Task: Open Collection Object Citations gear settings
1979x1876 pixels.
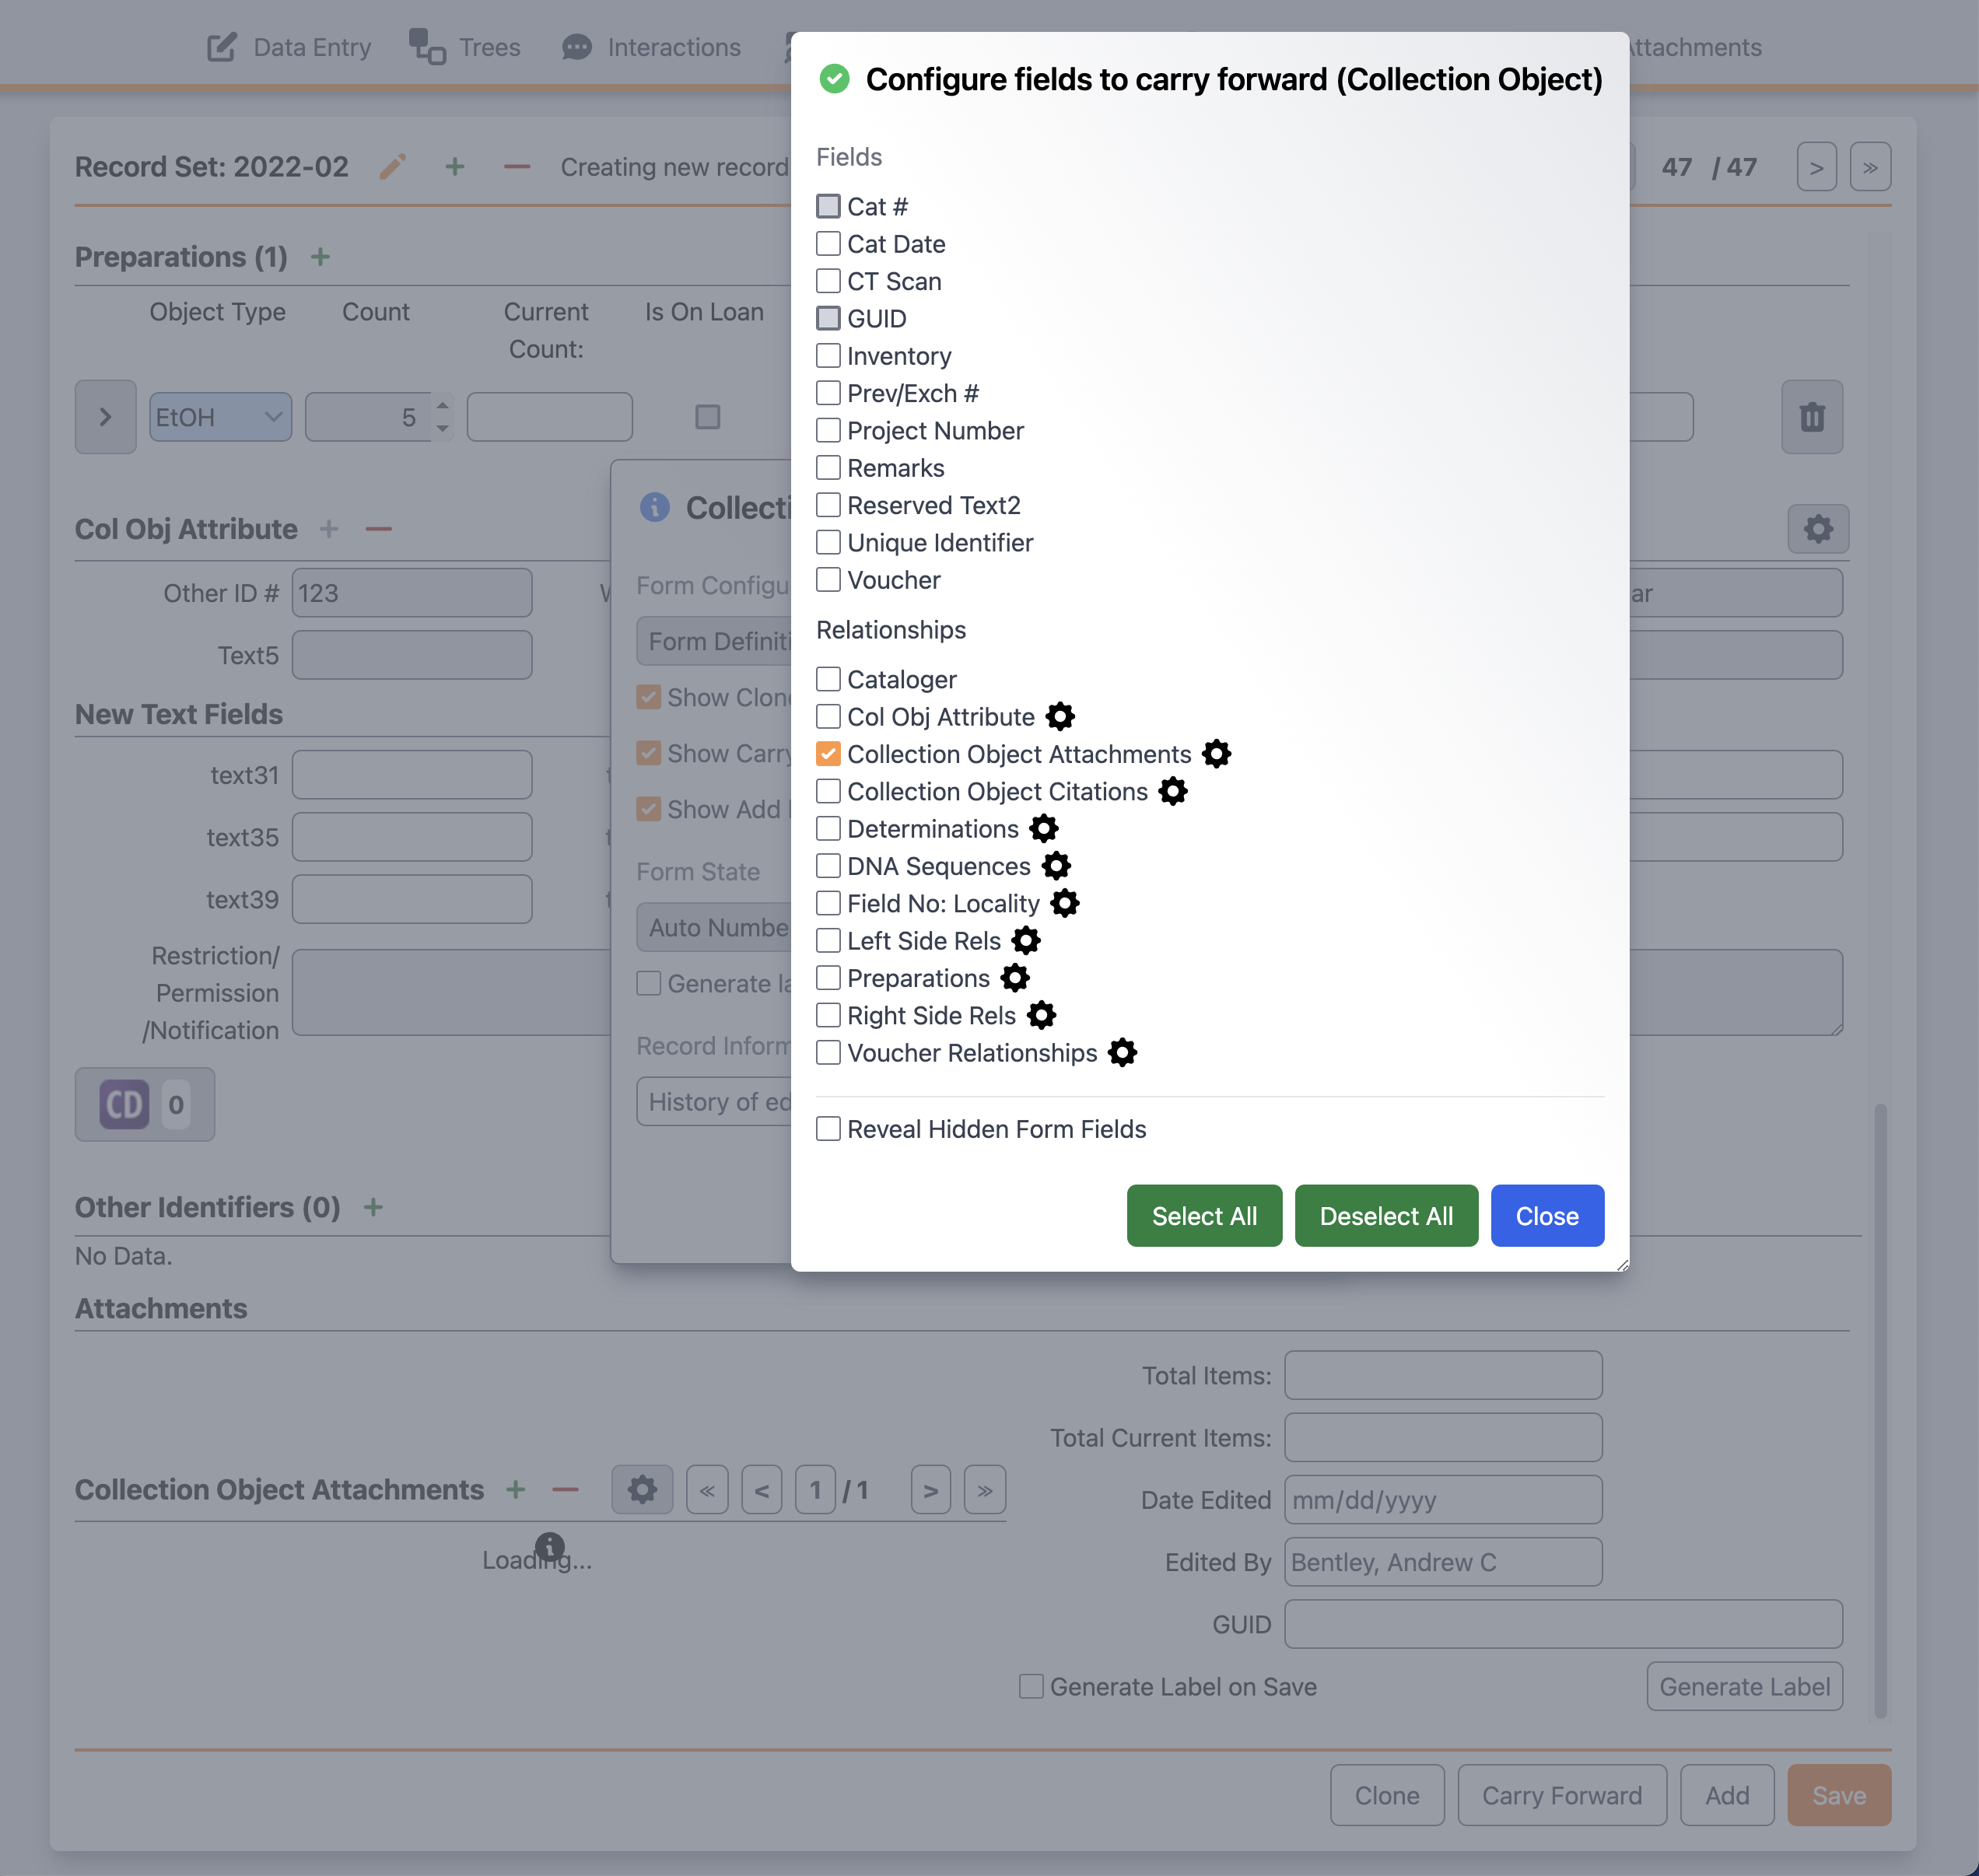Action: point(1173,791)
